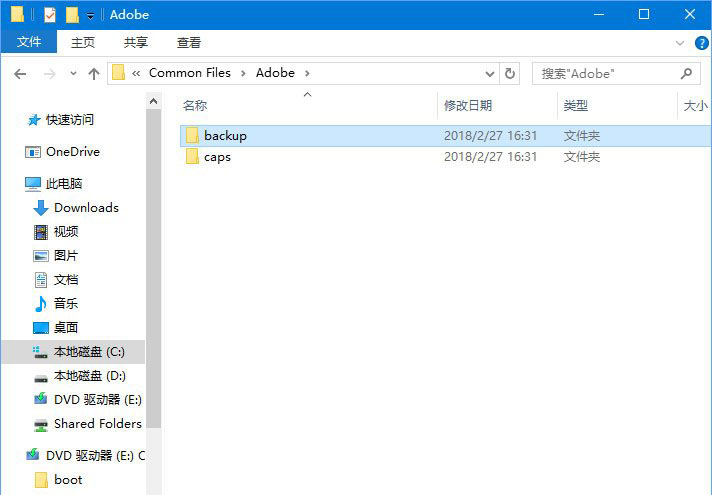Sort by the 大小 column header
The image size is (712, 495).
(695, 106)
